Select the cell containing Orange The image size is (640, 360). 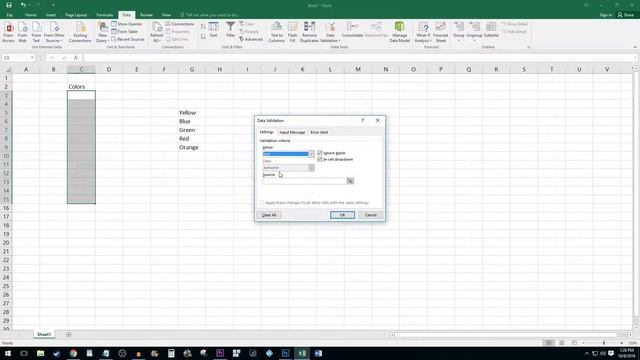(x=191, y=147)
